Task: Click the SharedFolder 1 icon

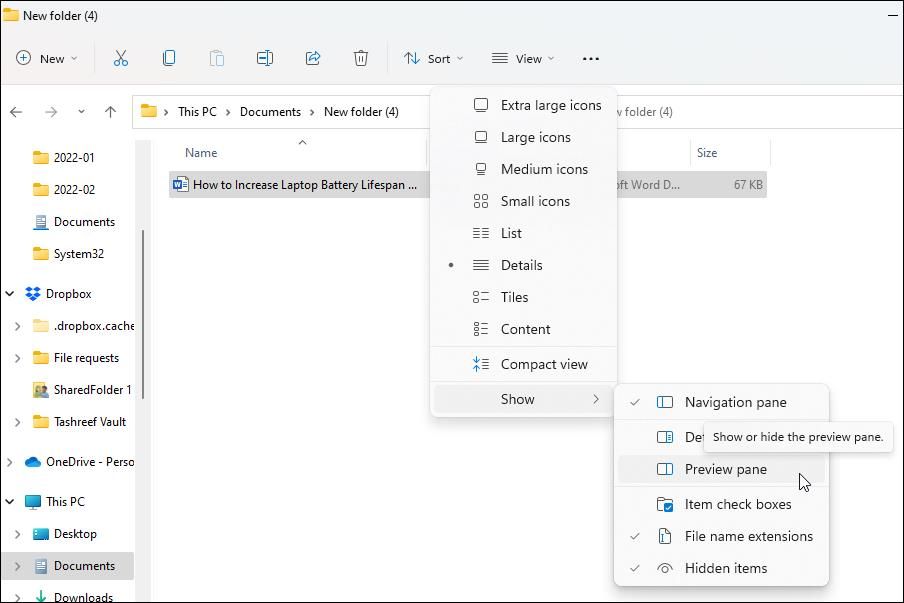Action: tap(41, 390)
